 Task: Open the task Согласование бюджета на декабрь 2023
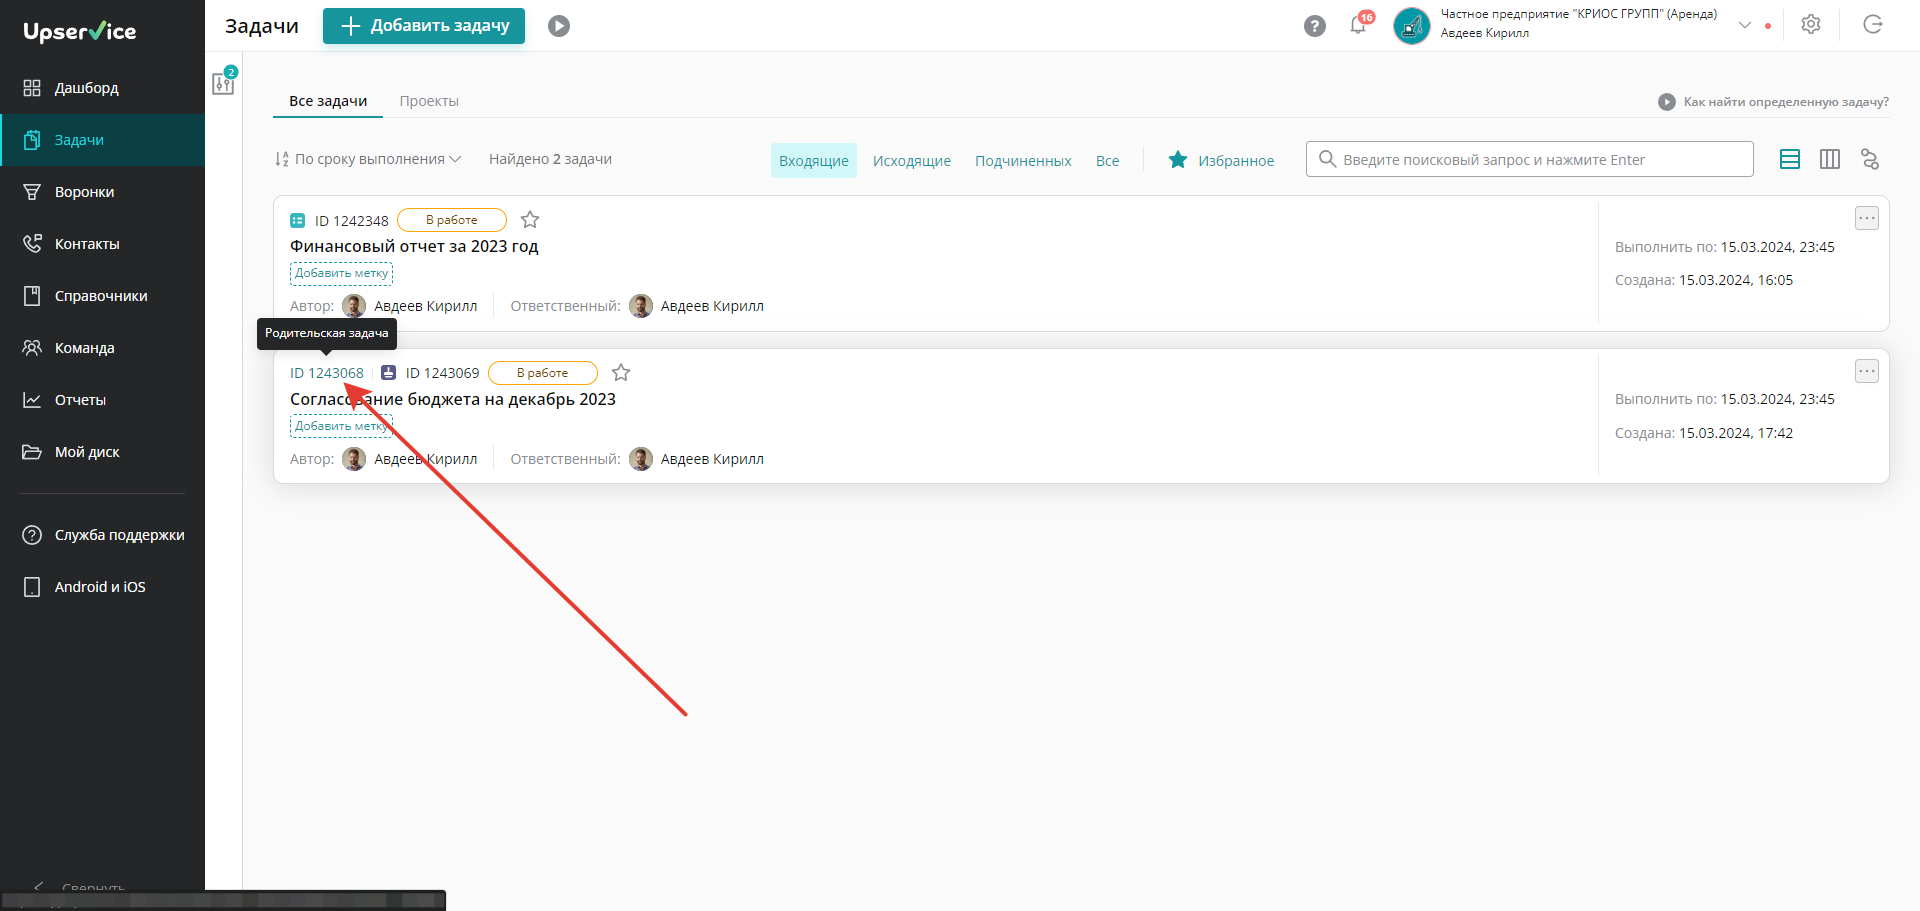tap(453, 399)
